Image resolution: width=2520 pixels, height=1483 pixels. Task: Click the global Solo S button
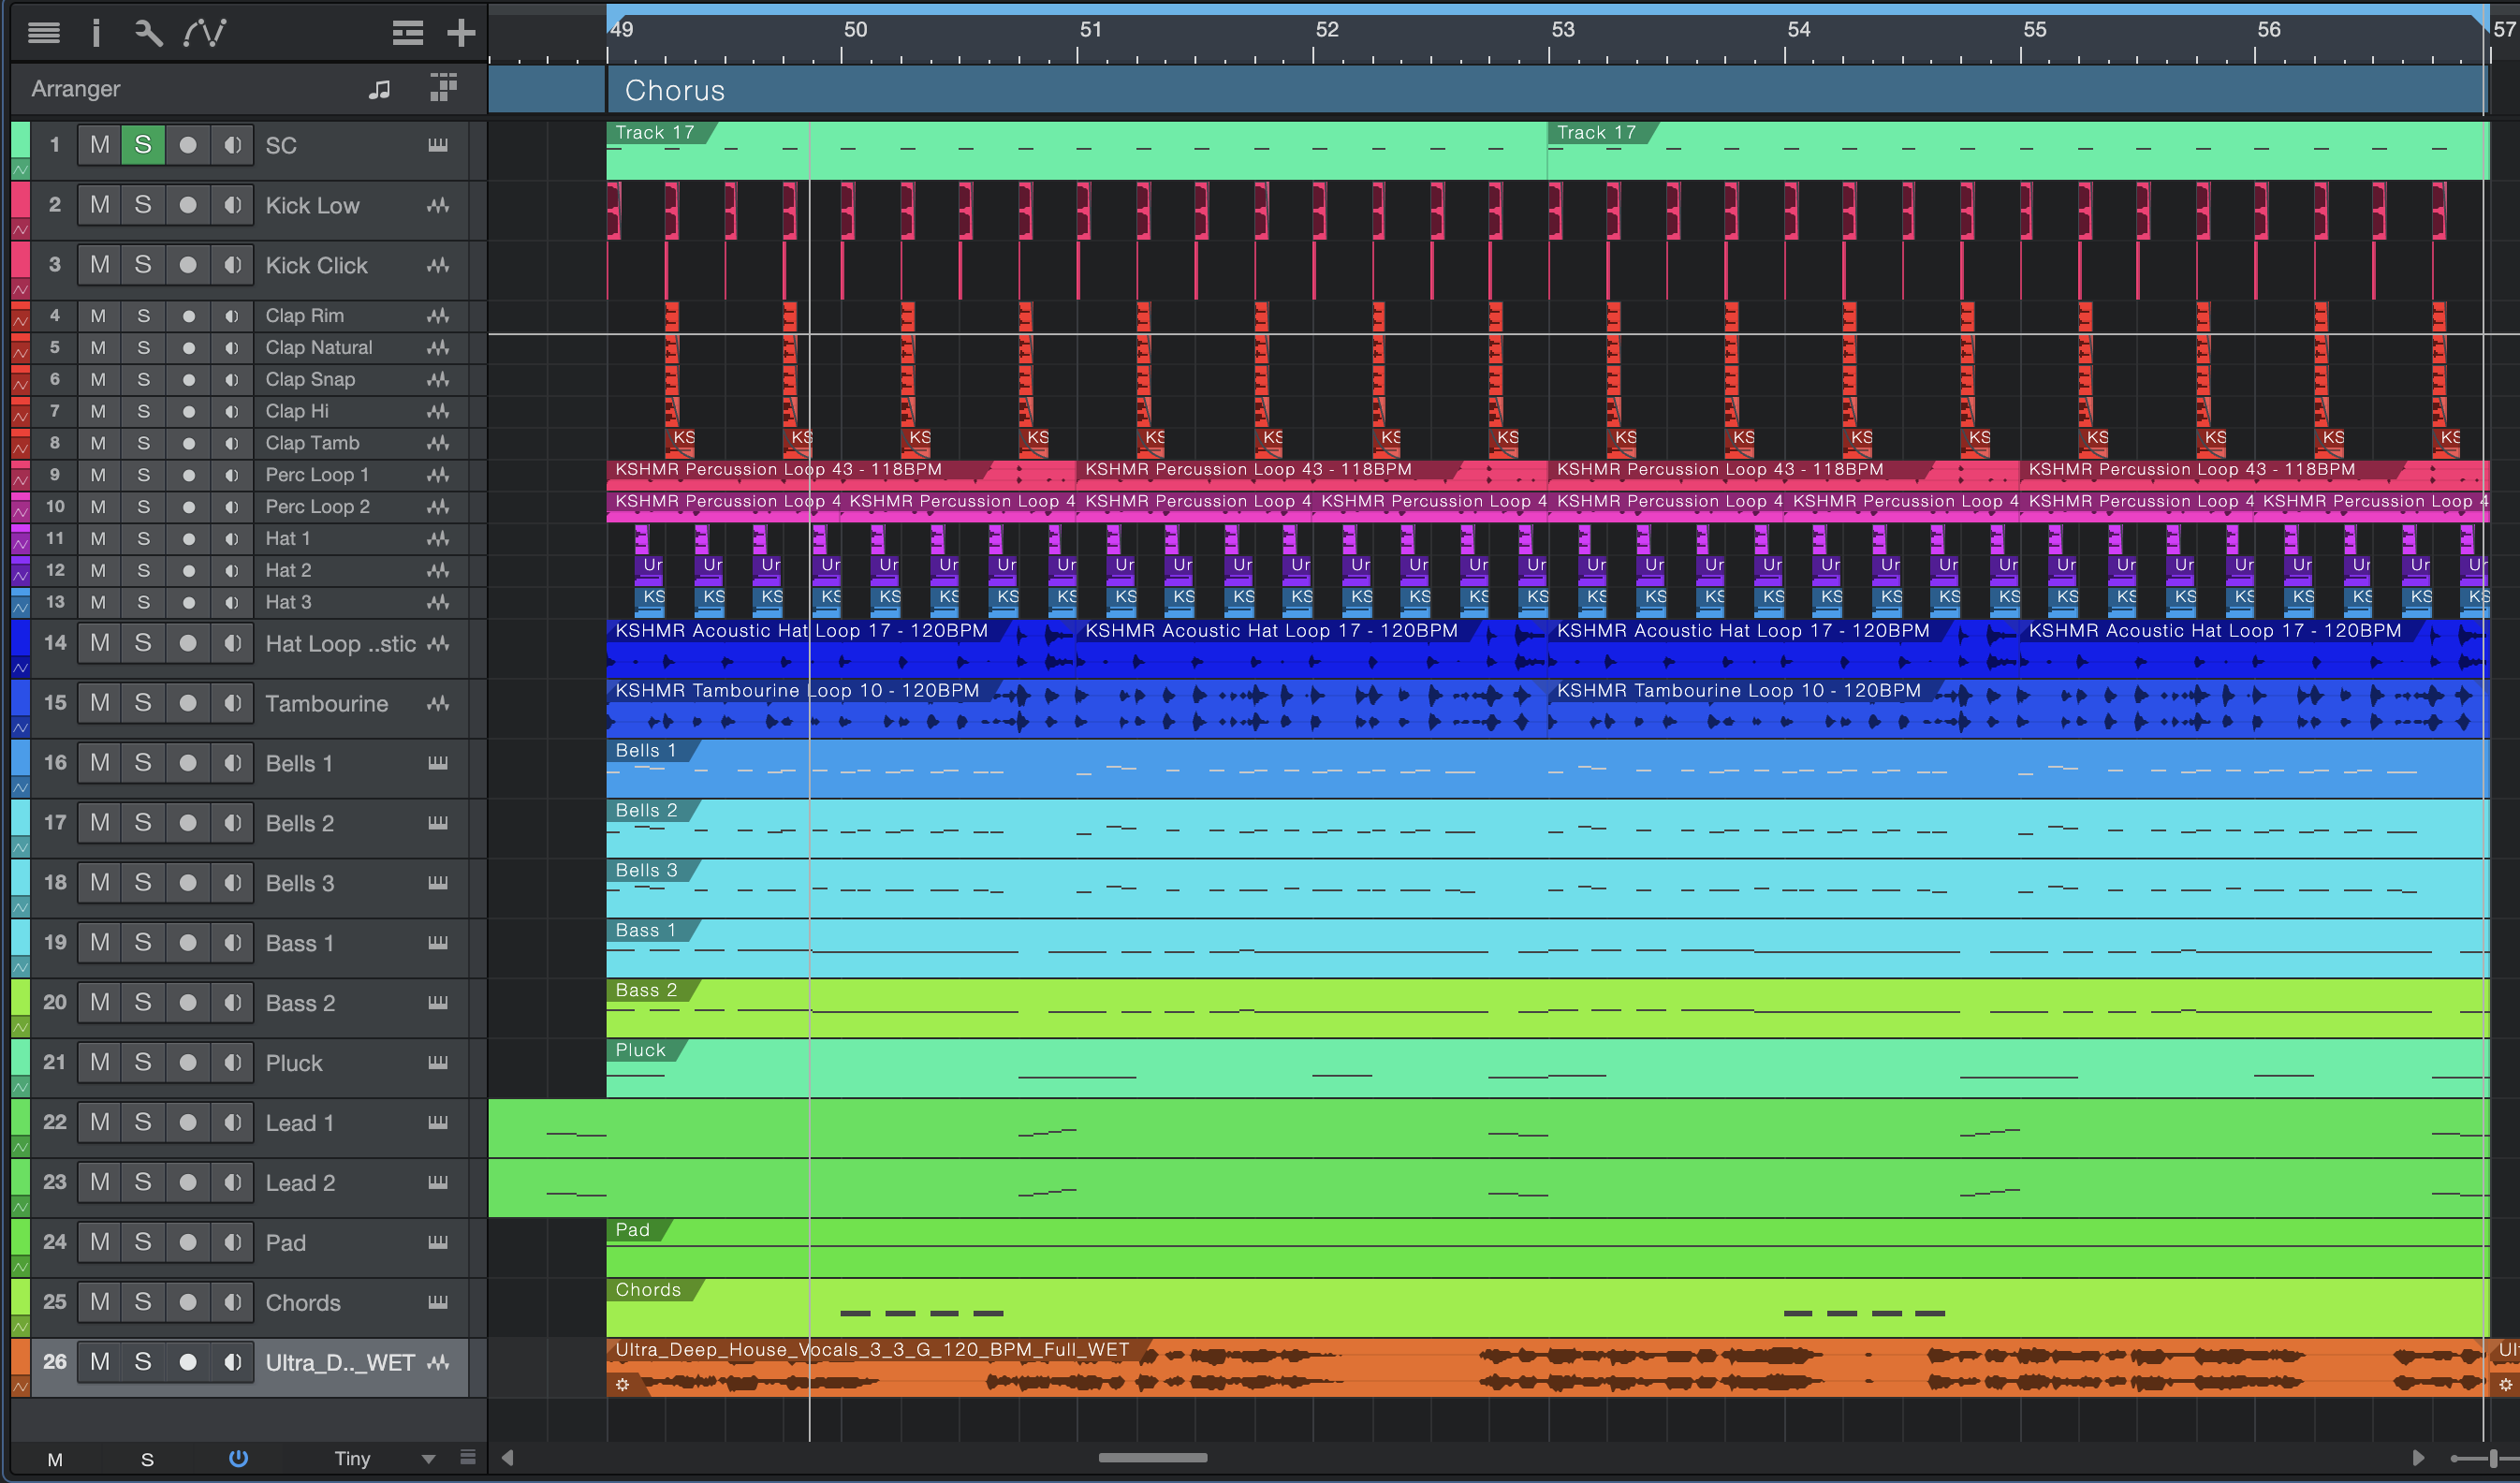(x=147, y=1459)
